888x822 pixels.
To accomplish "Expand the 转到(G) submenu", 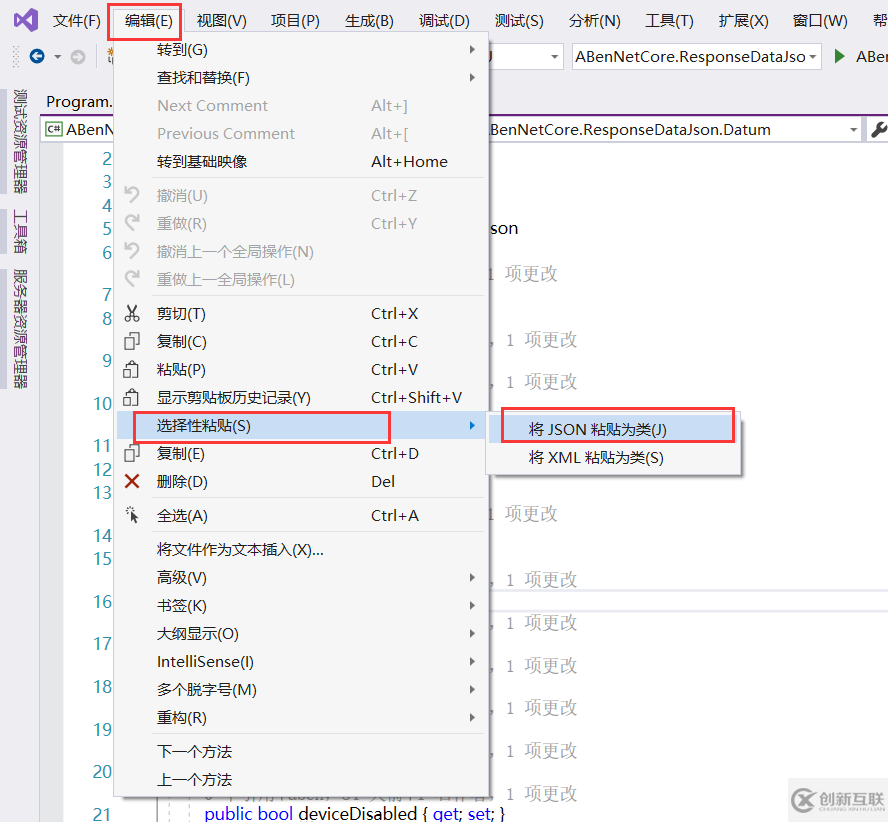I will (301, 50).
